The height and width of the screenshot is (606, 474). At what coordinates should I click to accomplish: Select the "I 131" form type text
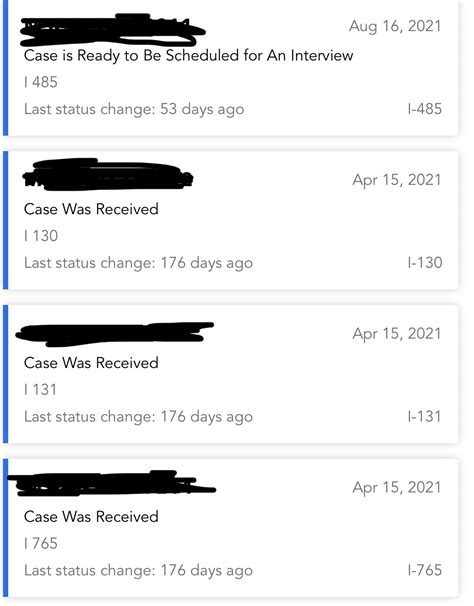(40, 390)
